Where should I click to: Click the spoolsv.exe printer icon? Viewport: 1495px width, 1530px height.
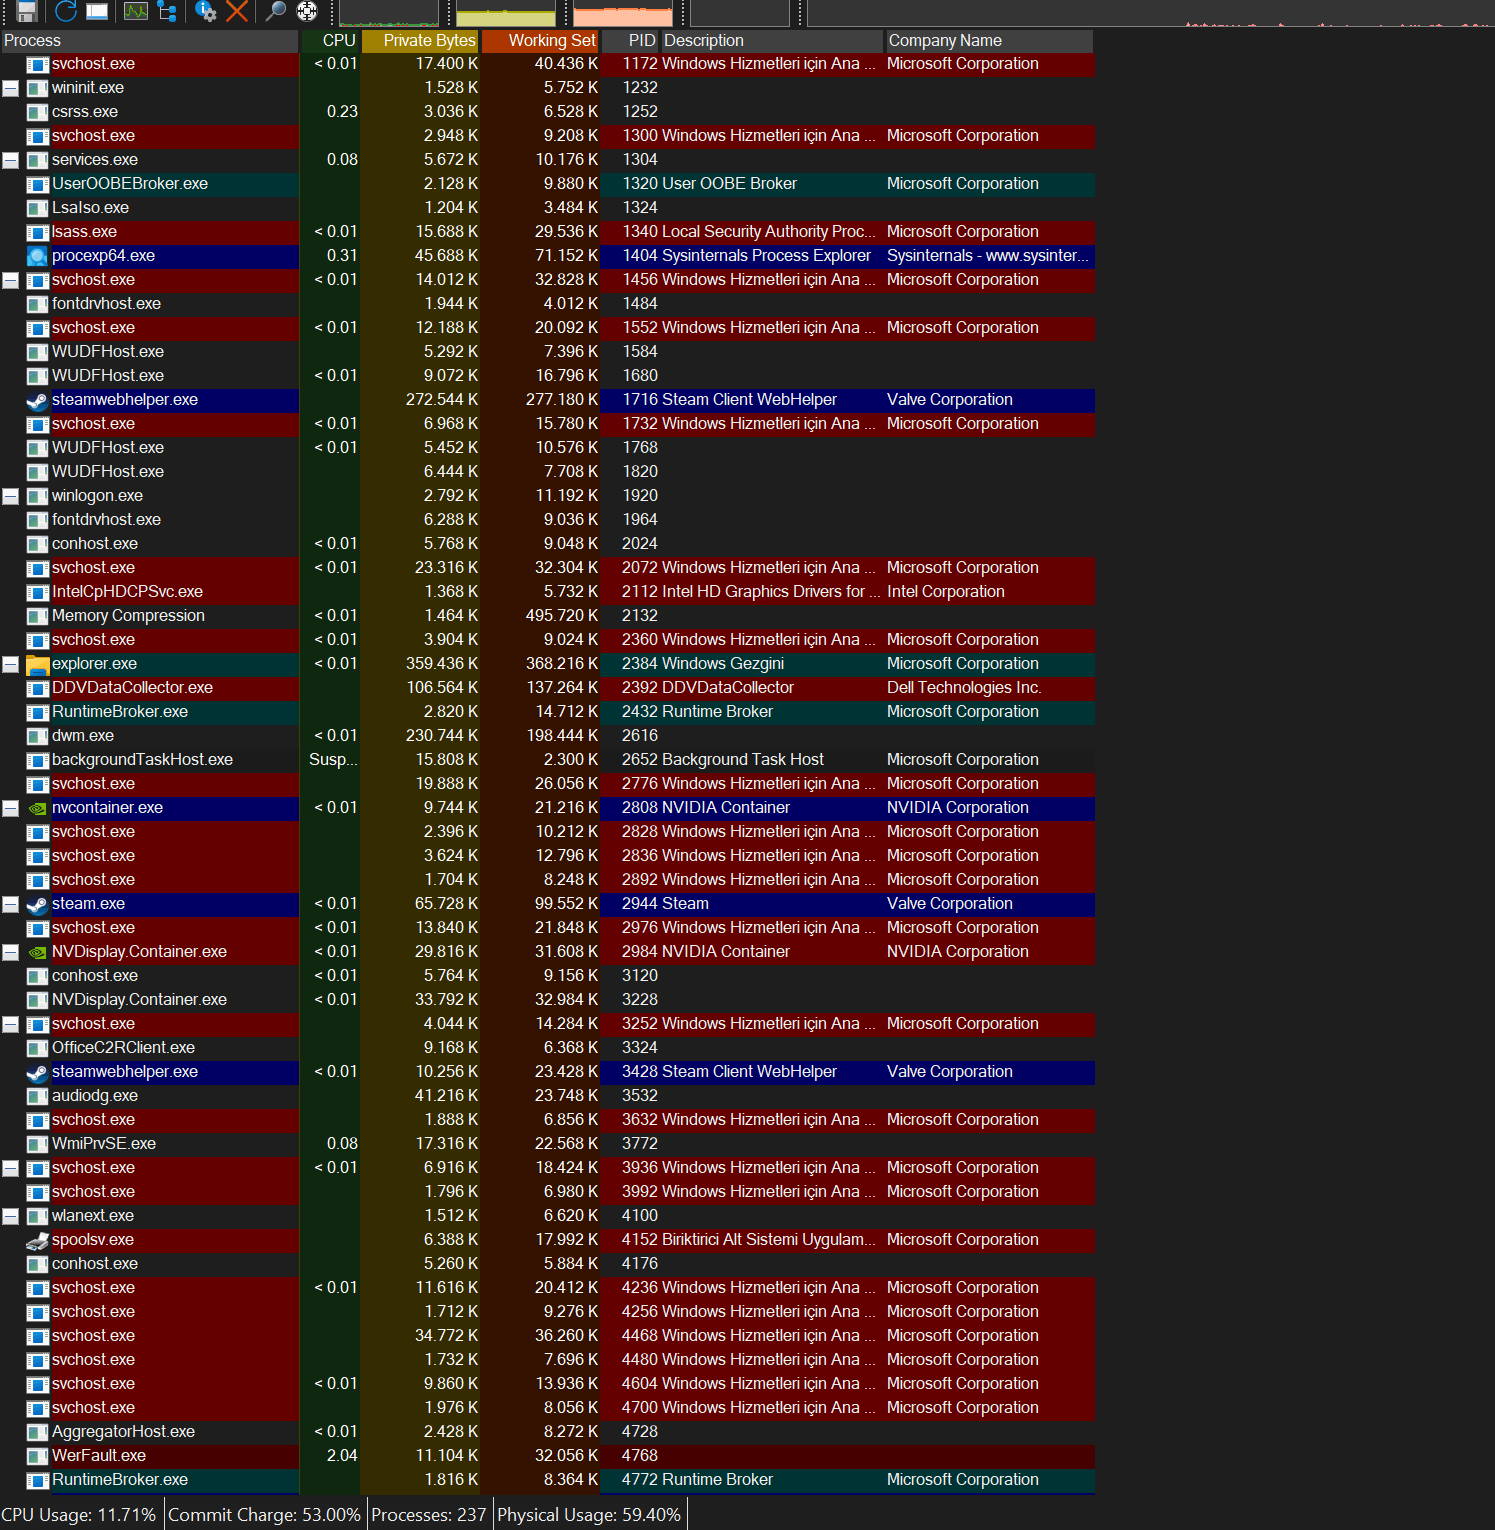37,1240
